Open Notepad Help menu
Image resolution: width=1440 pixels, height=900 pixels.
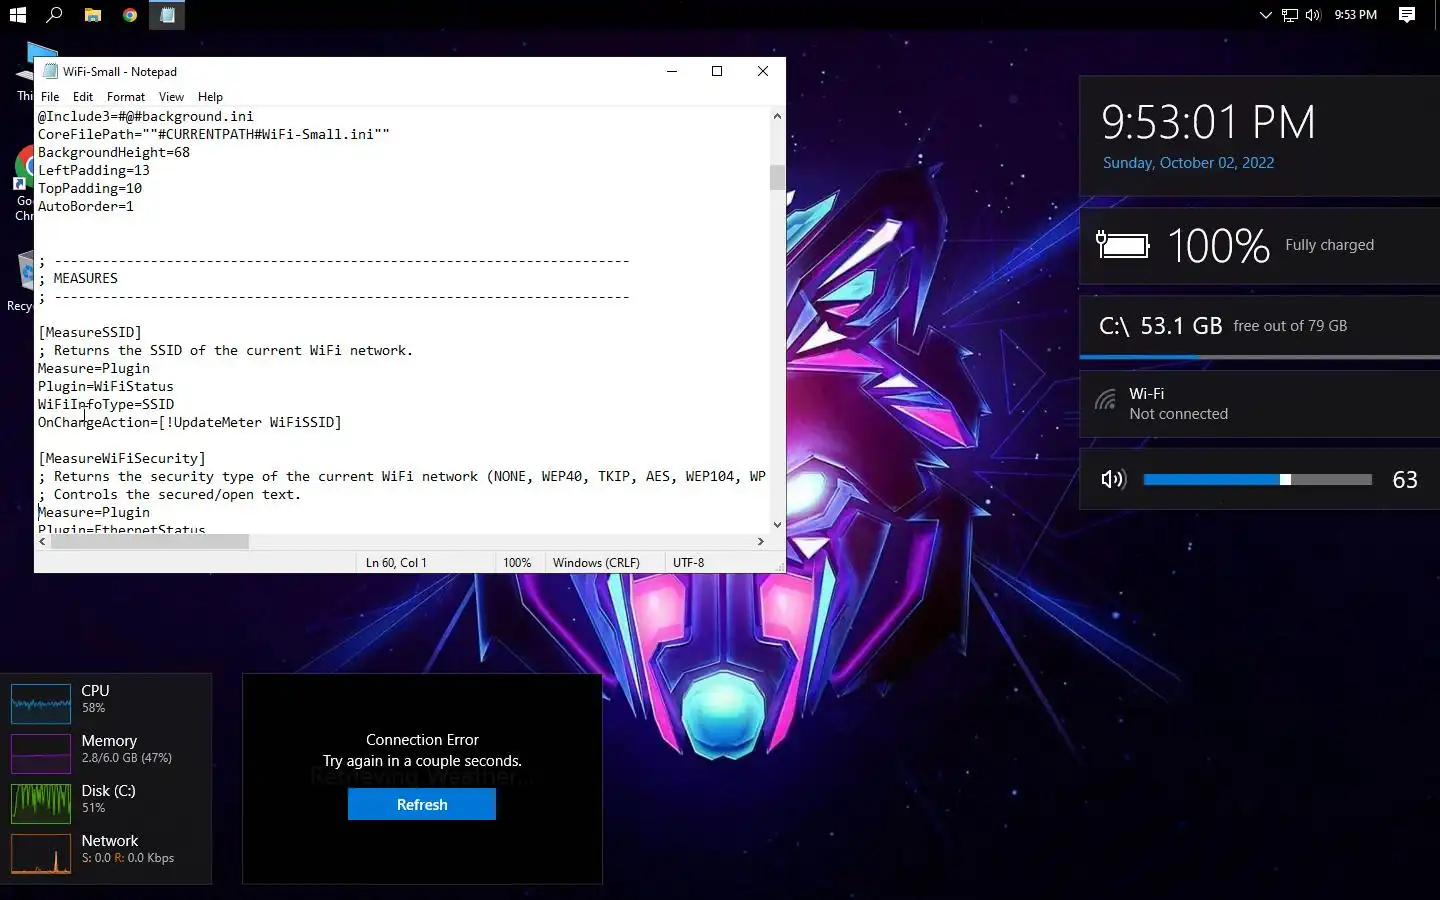210,97
